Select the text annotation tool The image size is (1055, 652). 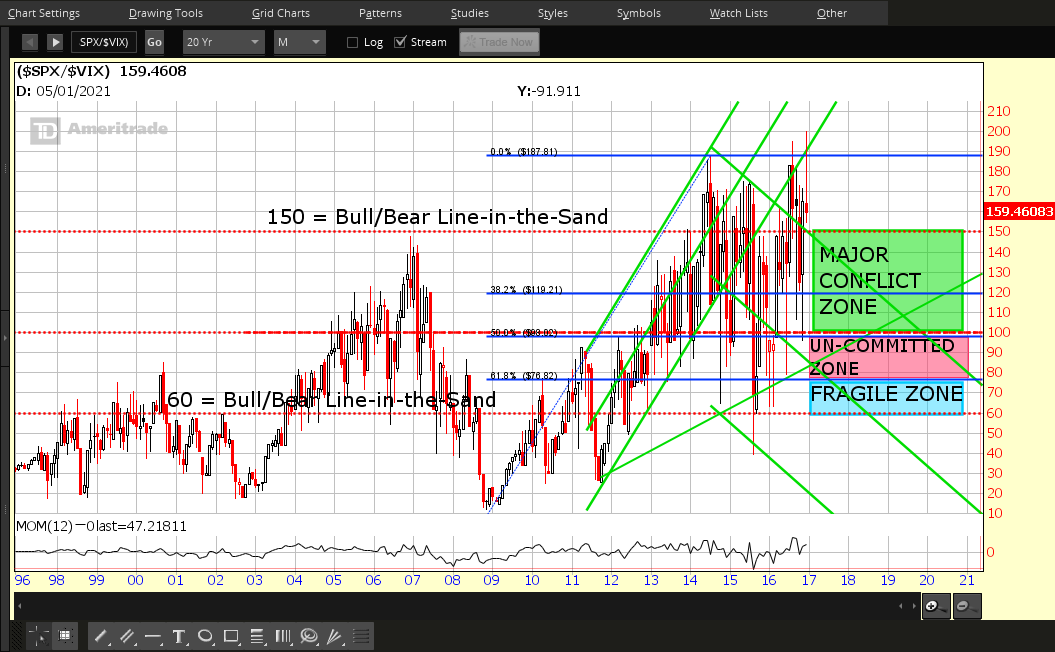pyautogui.click(x=179, y=636)
